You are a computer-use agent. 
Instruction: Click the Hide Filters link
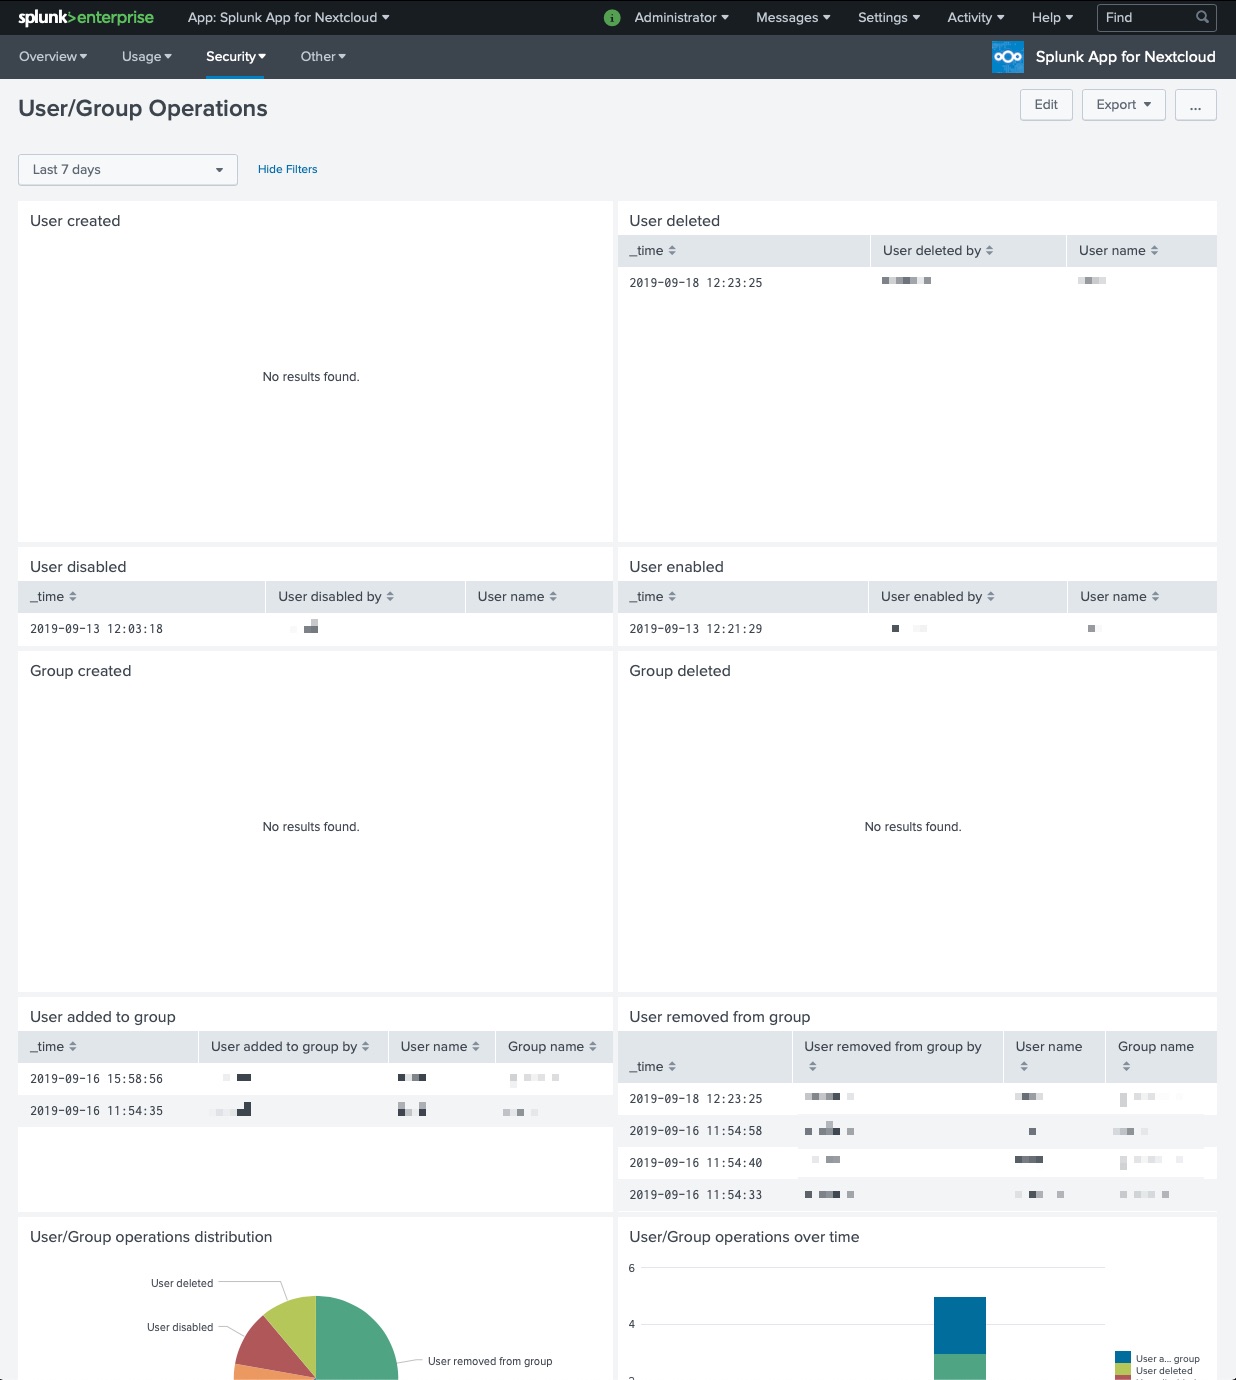[287, 170]
